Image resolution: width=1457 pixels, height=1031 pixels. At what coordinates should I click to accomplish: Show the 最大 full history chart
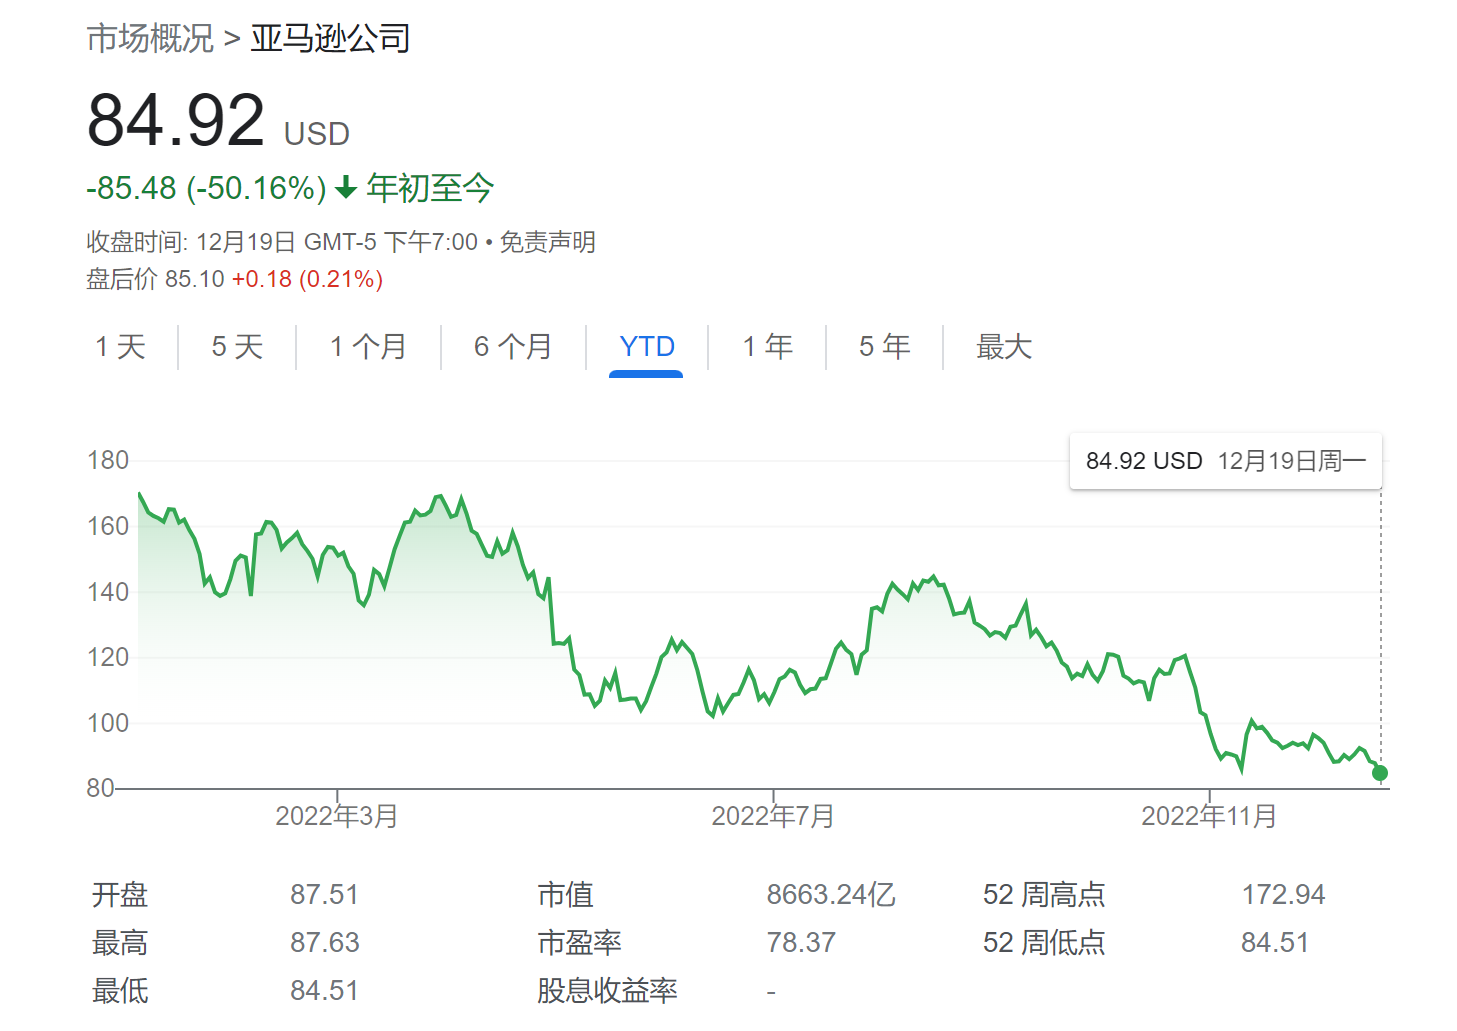coord(1004,346)
